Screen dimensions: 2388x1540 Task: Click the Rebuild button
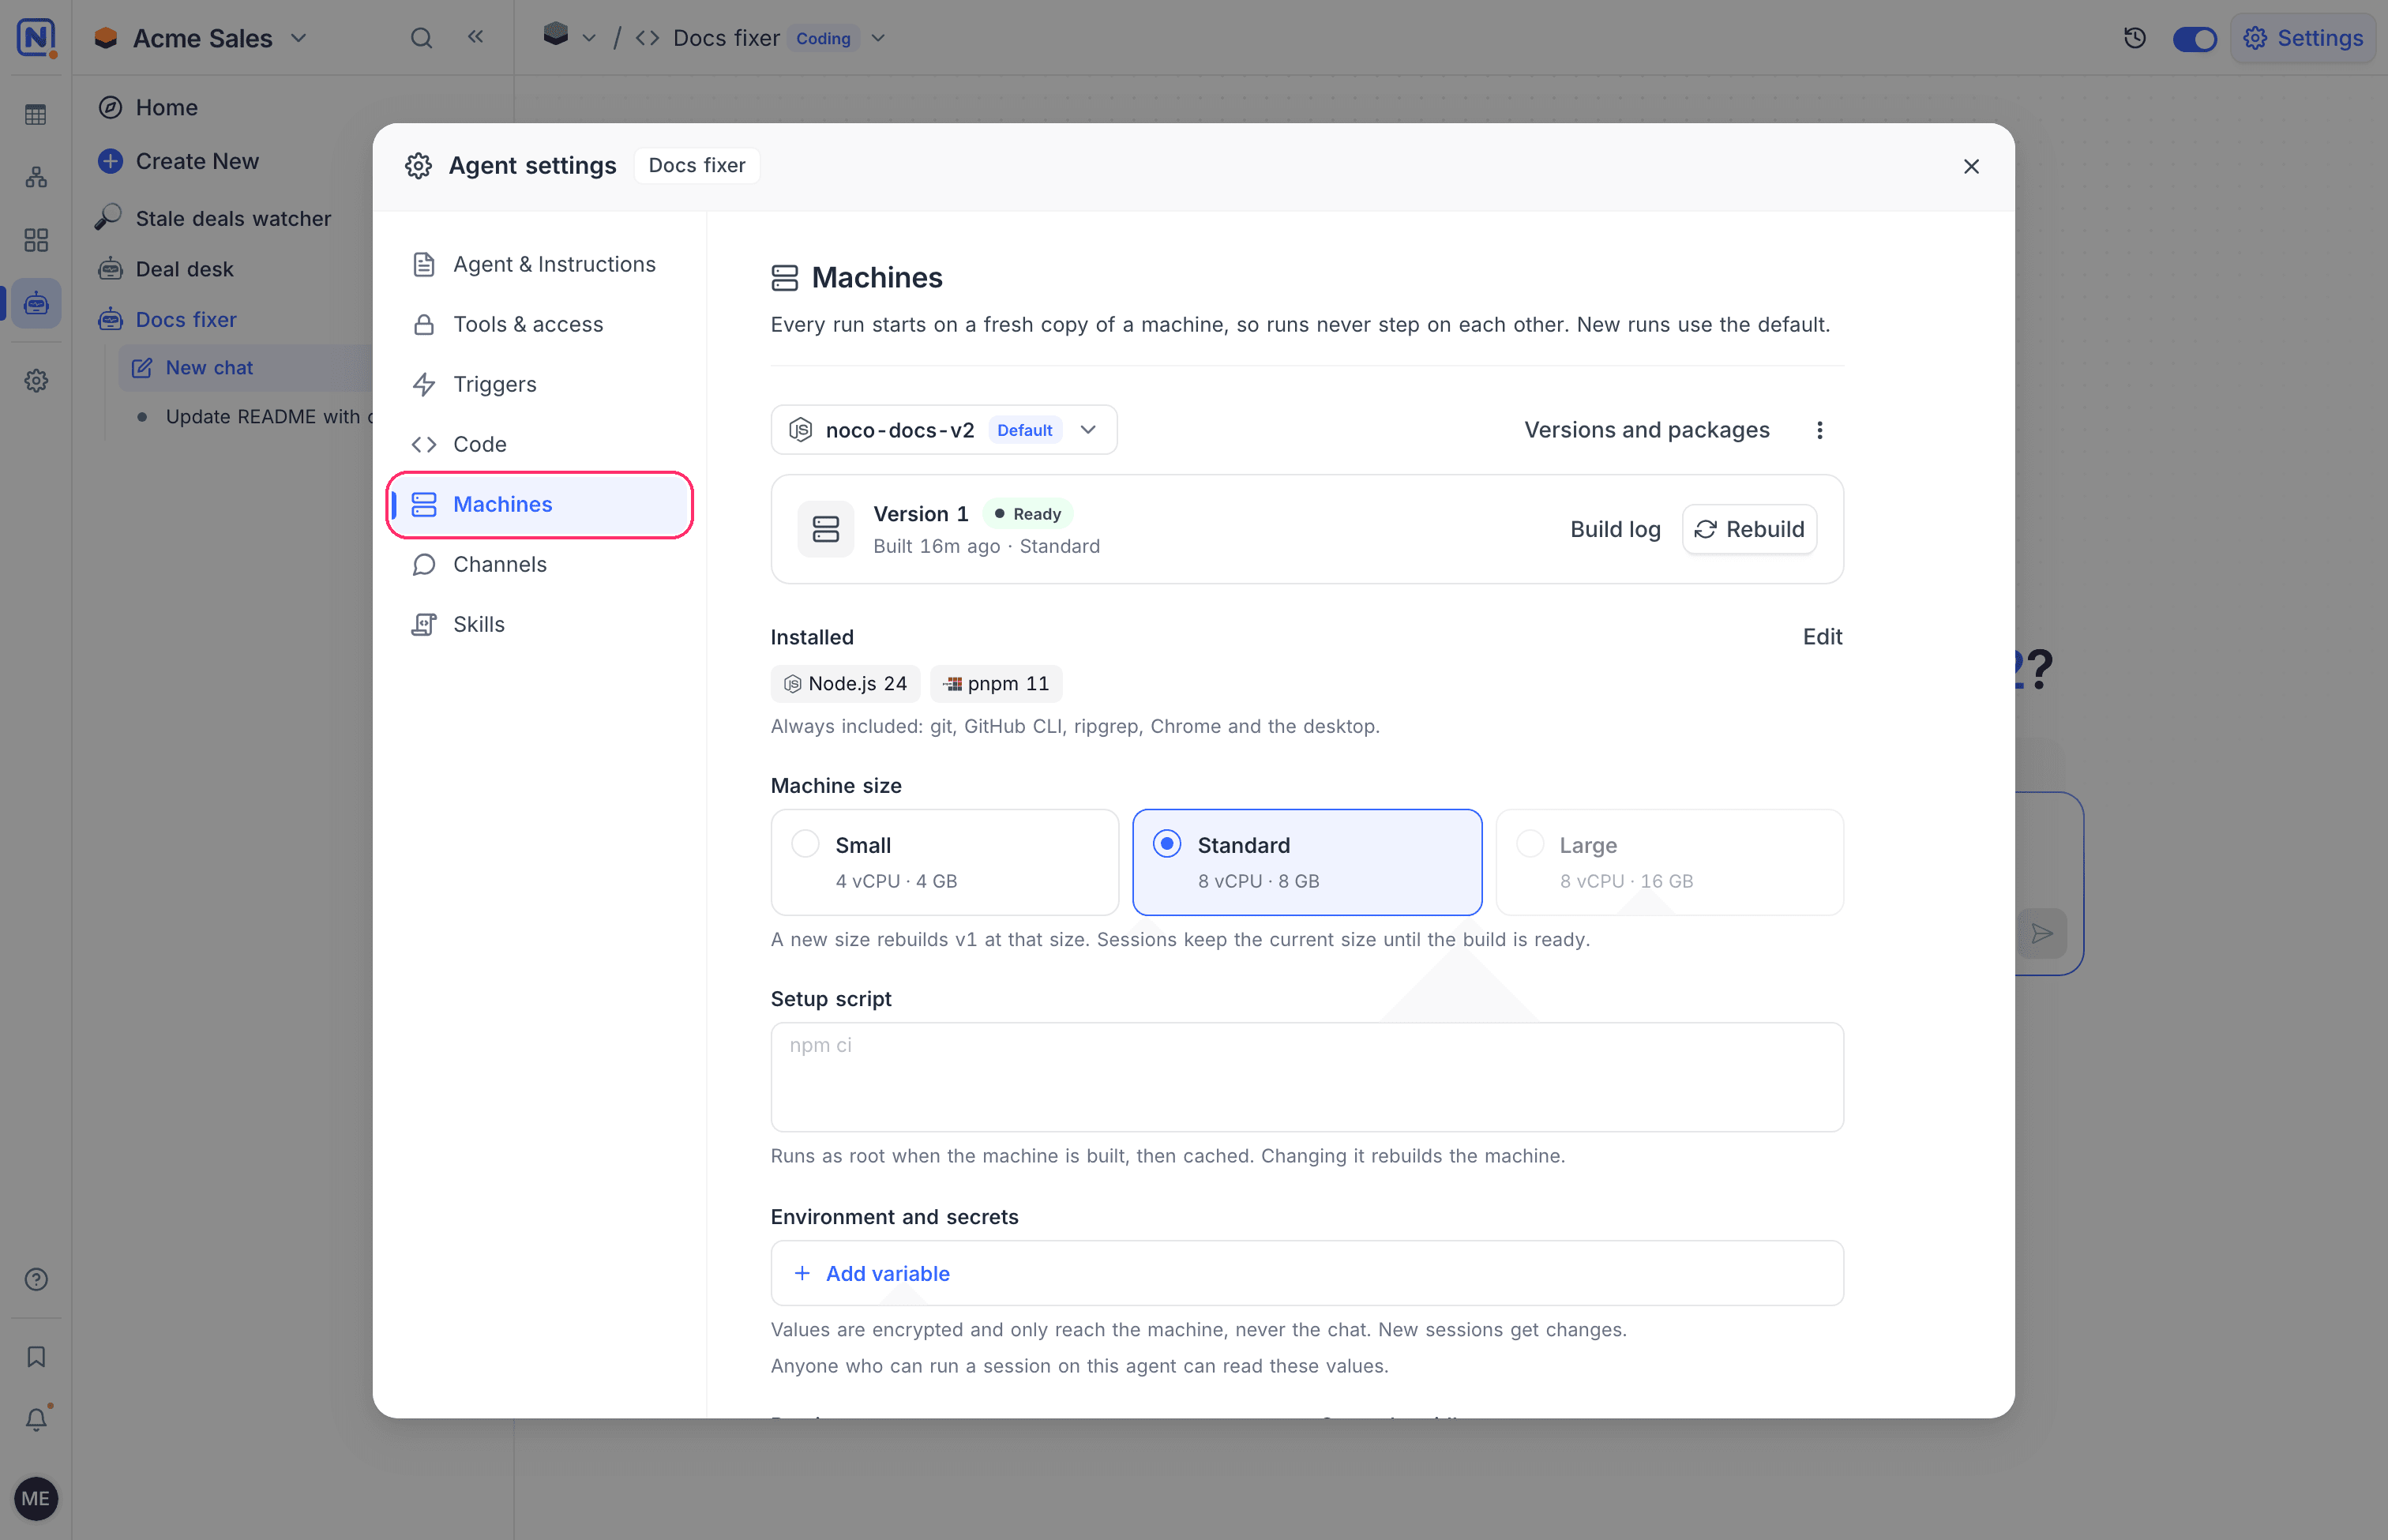point(1748,529)
